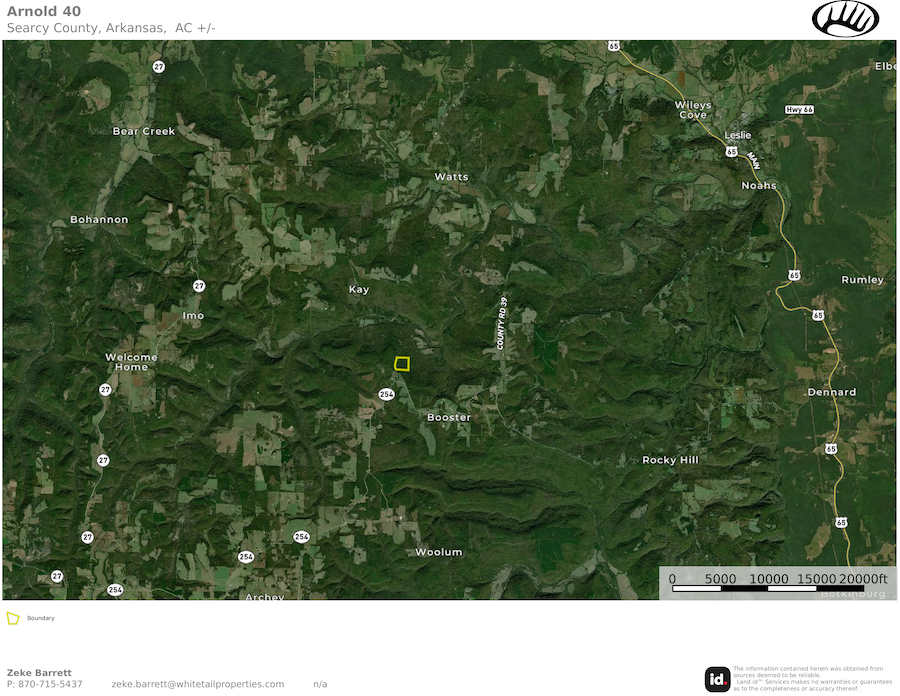Click the Land id logo icon
900x696 pixels.
pos(717,679)
